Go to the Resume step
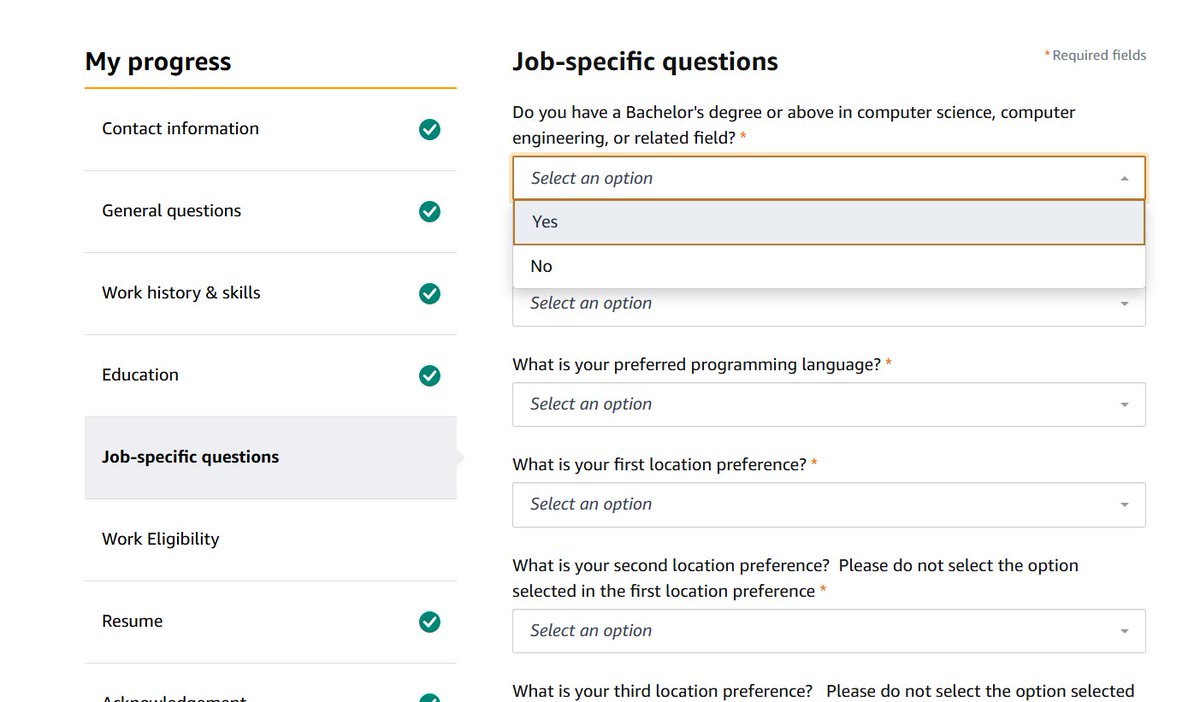The image size is (1200, 702). pos(270,621)
